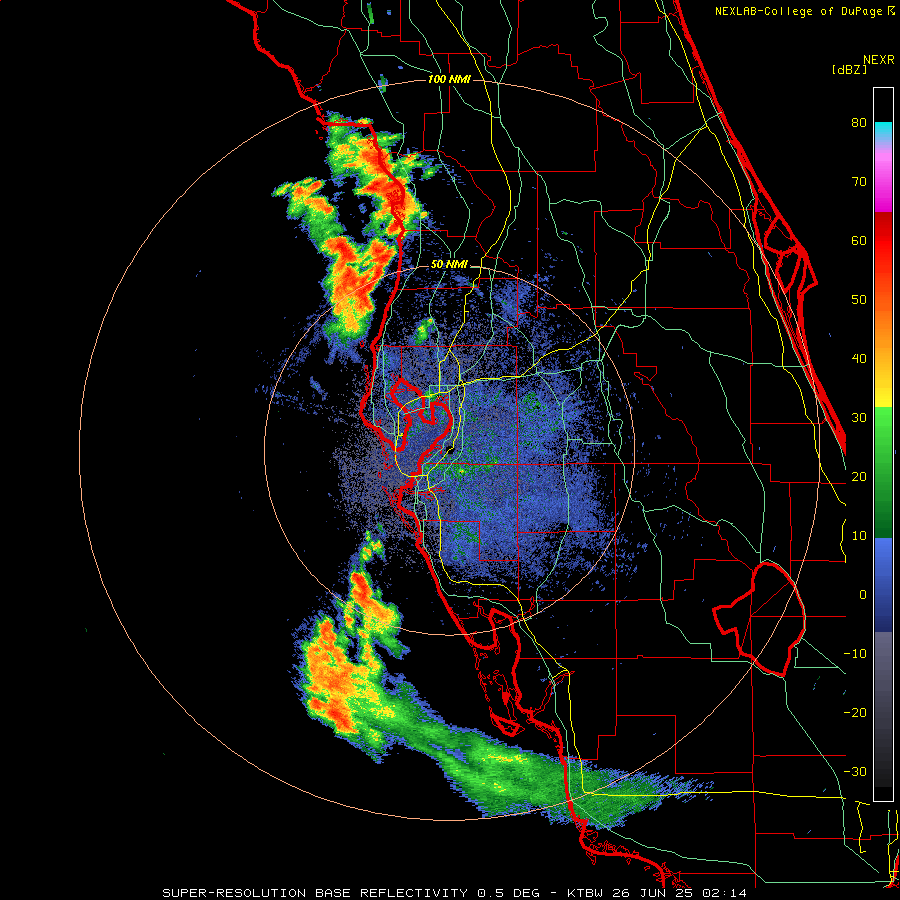Pick the orange band on the color scale

883,330
